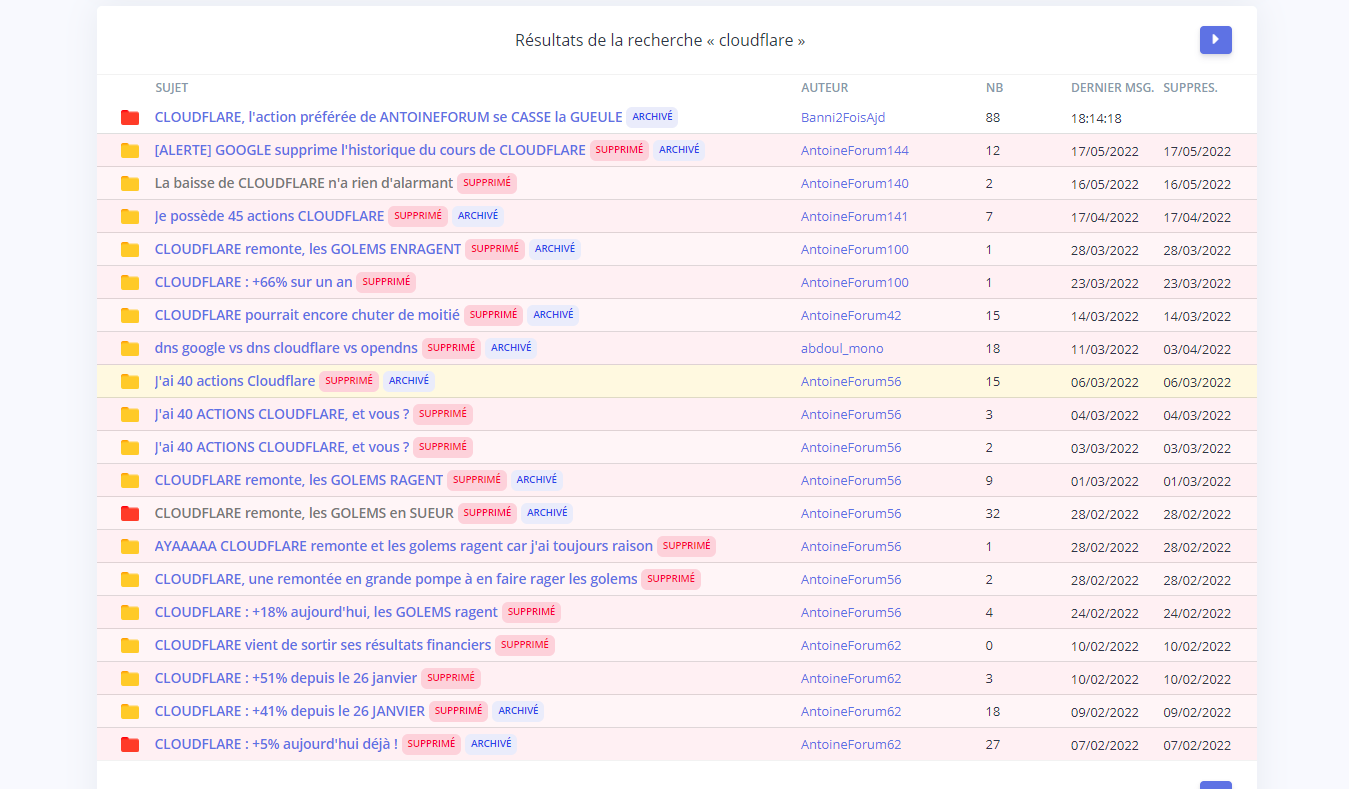
Task: Open topic CLOUDFLARE remonte, les GOLEMS en SUEUR
Action: [304, 513]
